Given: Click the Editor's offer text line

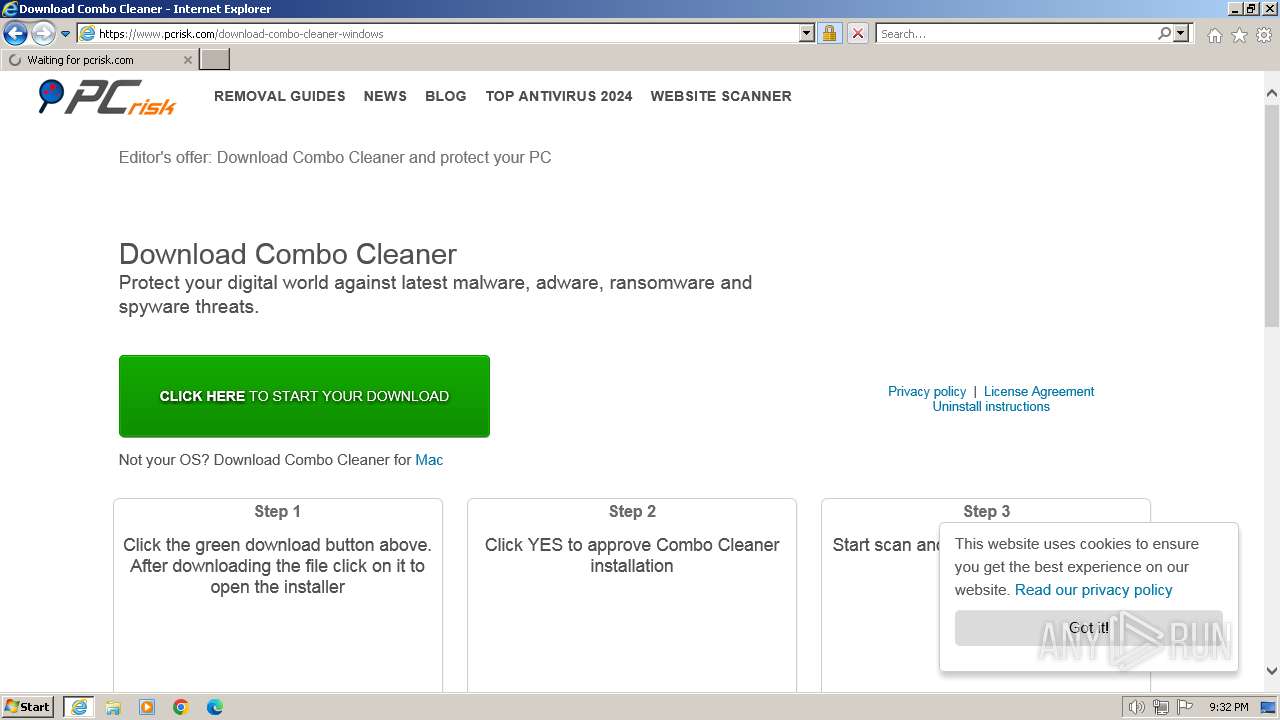Looking at the screenshot, I should (335, 157).
